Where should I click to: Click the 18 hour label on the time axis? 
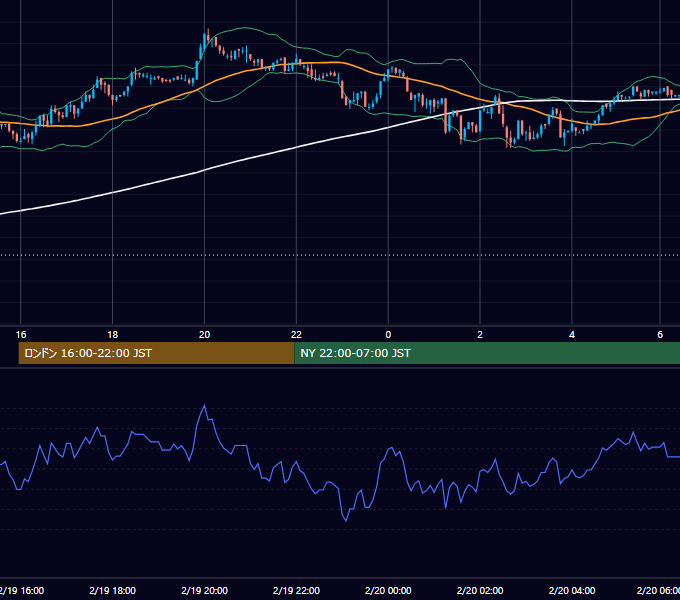[112, 335]
